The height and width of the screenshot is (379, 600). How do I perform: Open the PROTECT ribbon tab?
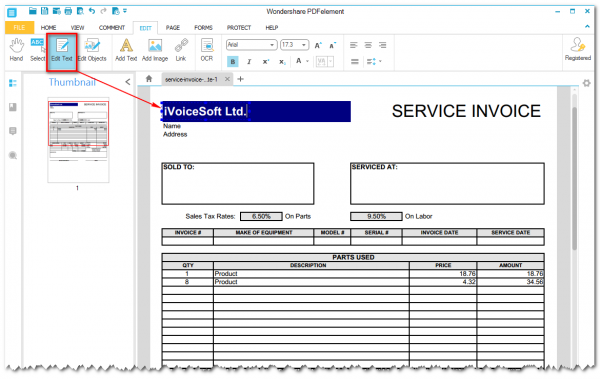(239, 28)
